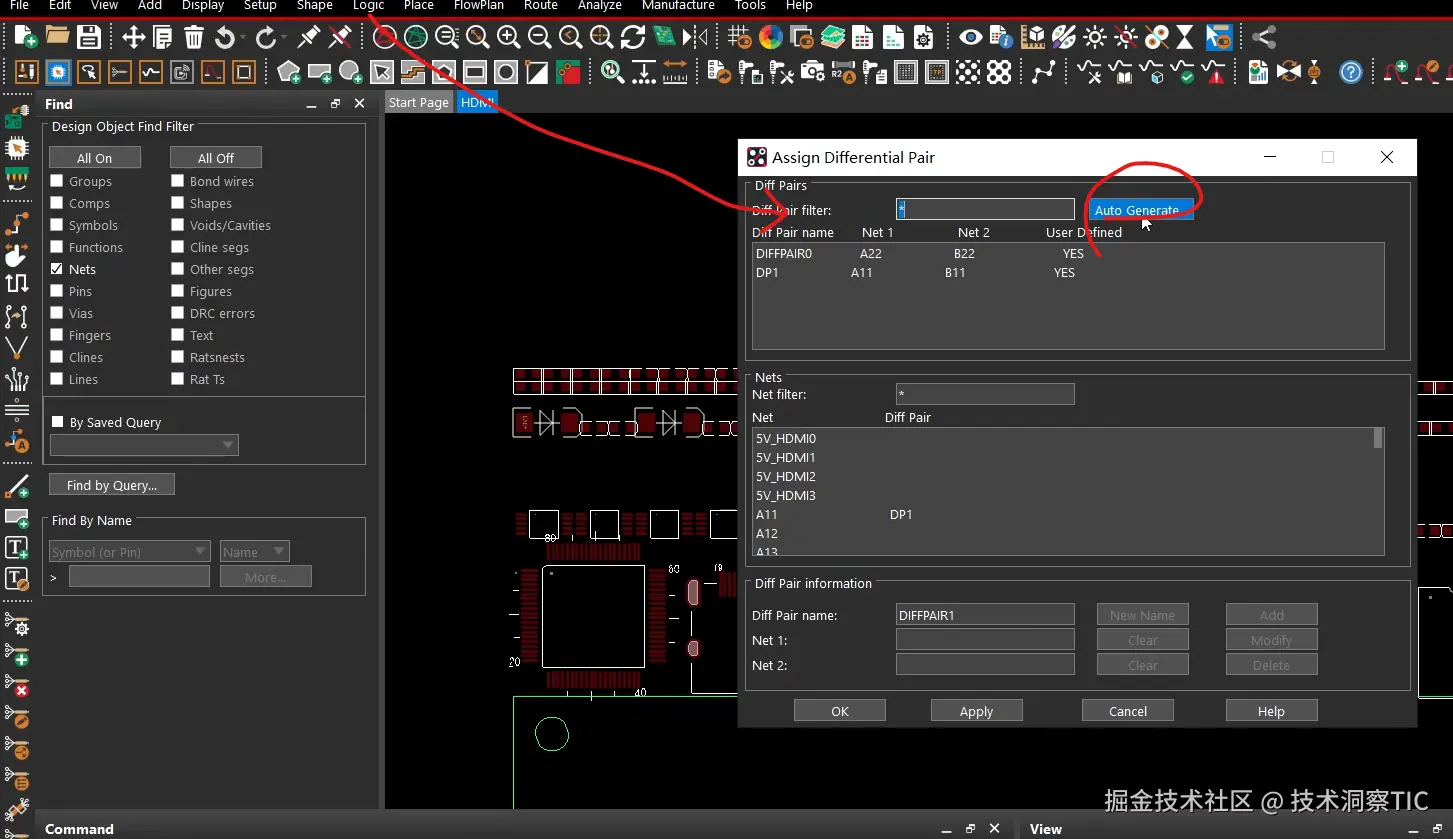
Task: Refresh the canvas display
Action: [633, 38]
